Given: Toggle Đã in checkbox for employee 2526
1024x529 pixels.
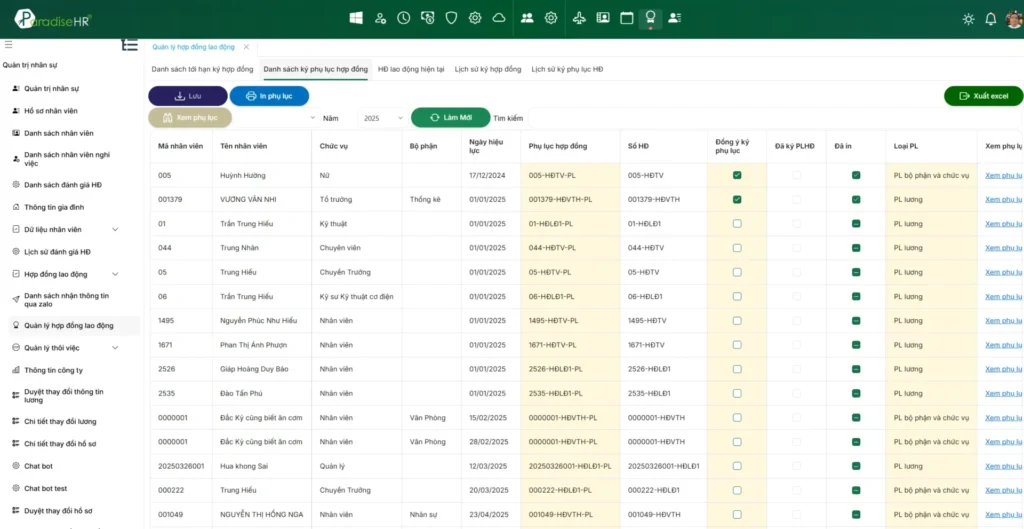Looking at the screenshot, I should coord(856,369).
